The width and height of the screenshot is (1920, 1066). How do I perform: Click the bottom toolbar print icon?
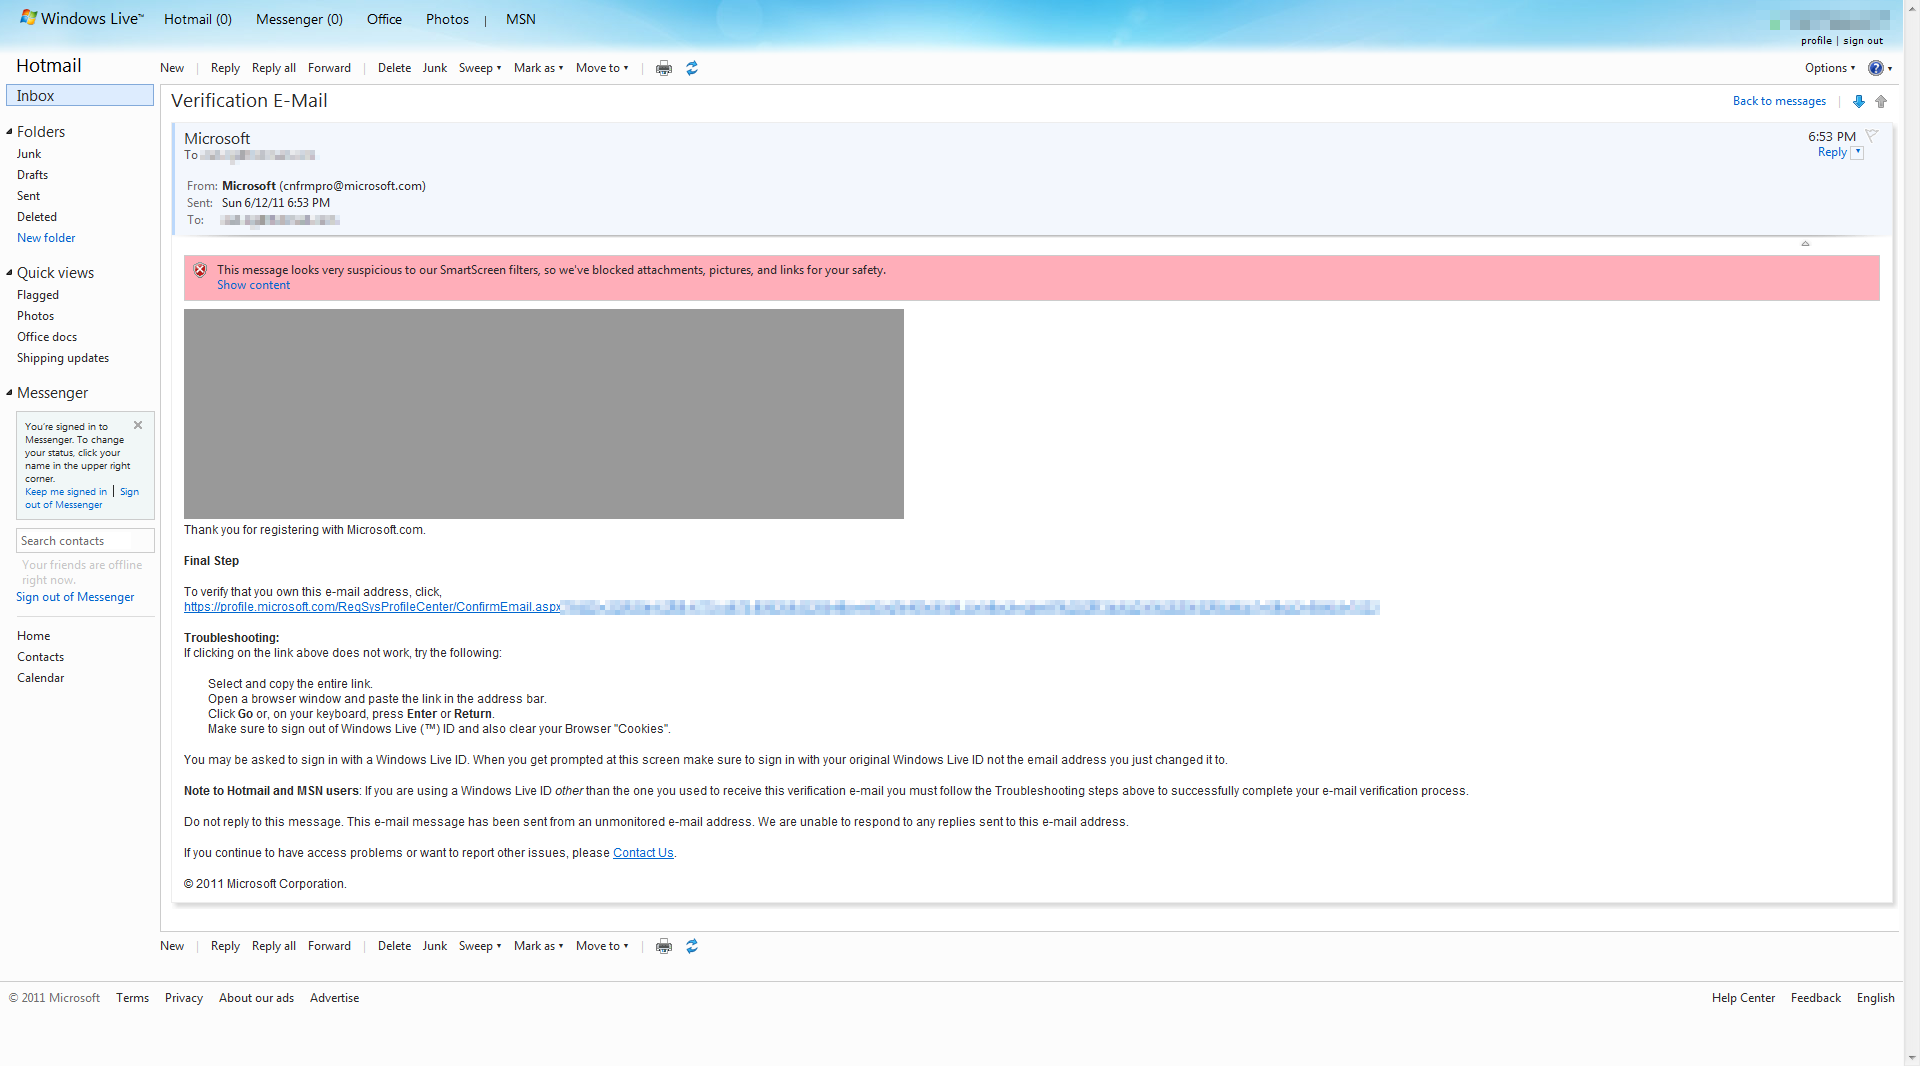point(664,946)
